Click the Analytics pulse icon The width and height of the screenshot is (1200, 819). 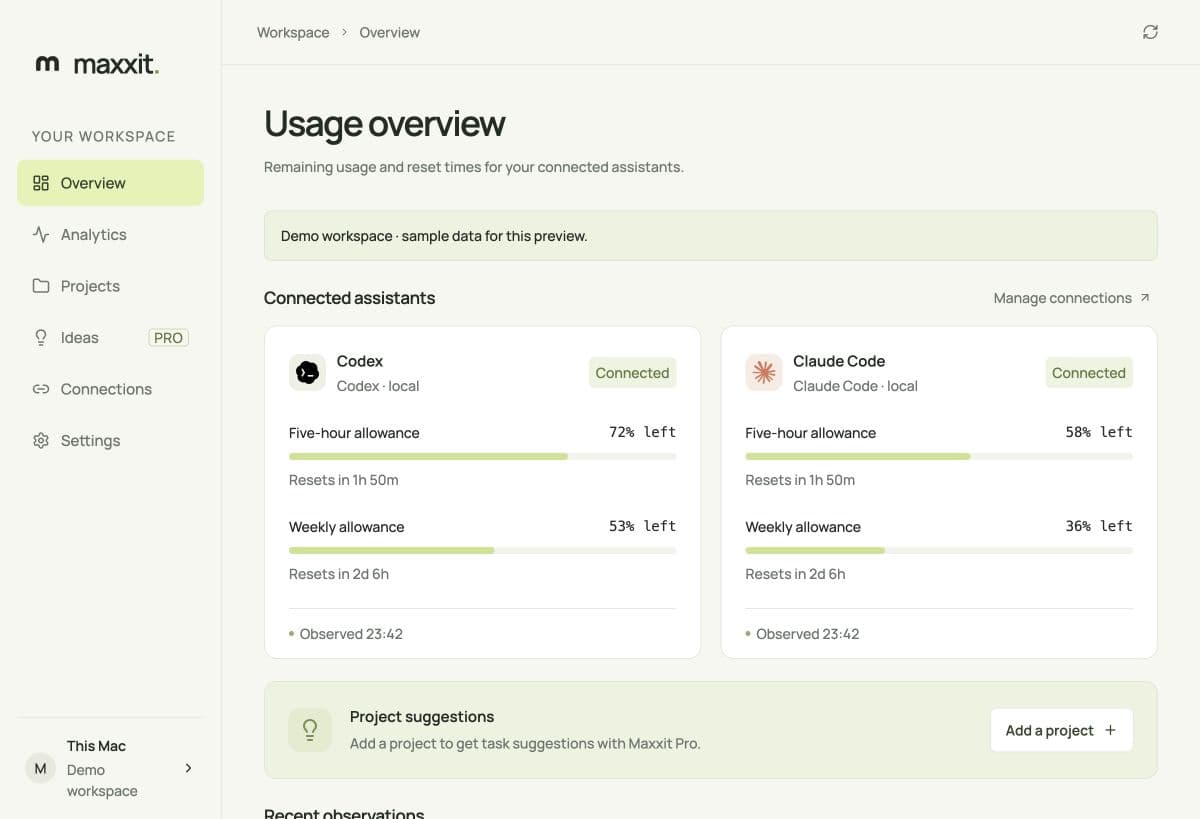tap(41, 234)
